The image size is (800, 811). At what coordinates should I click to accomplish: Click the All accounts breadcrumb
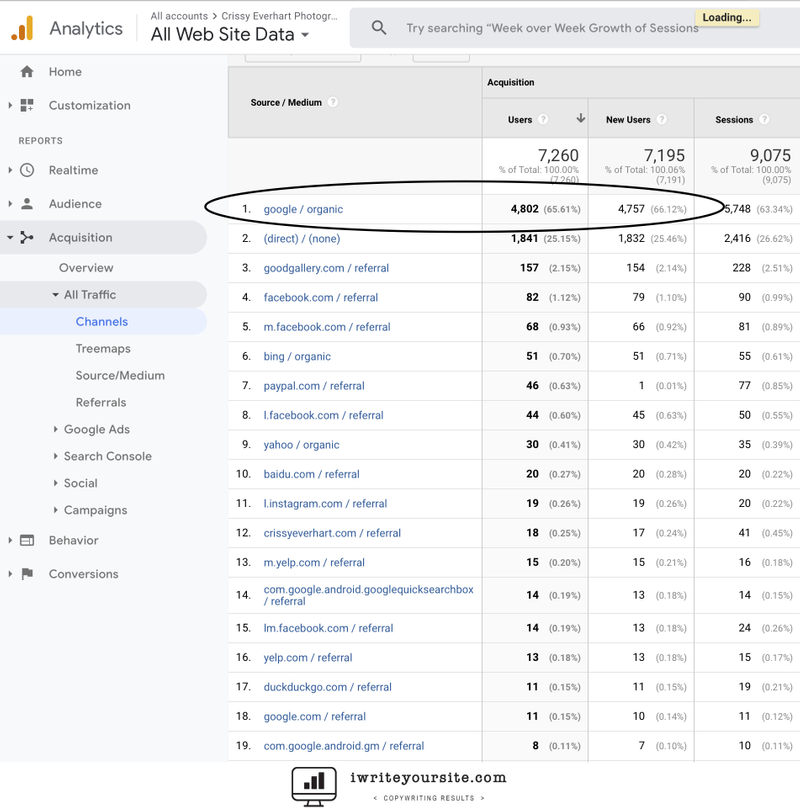(179, 16)
